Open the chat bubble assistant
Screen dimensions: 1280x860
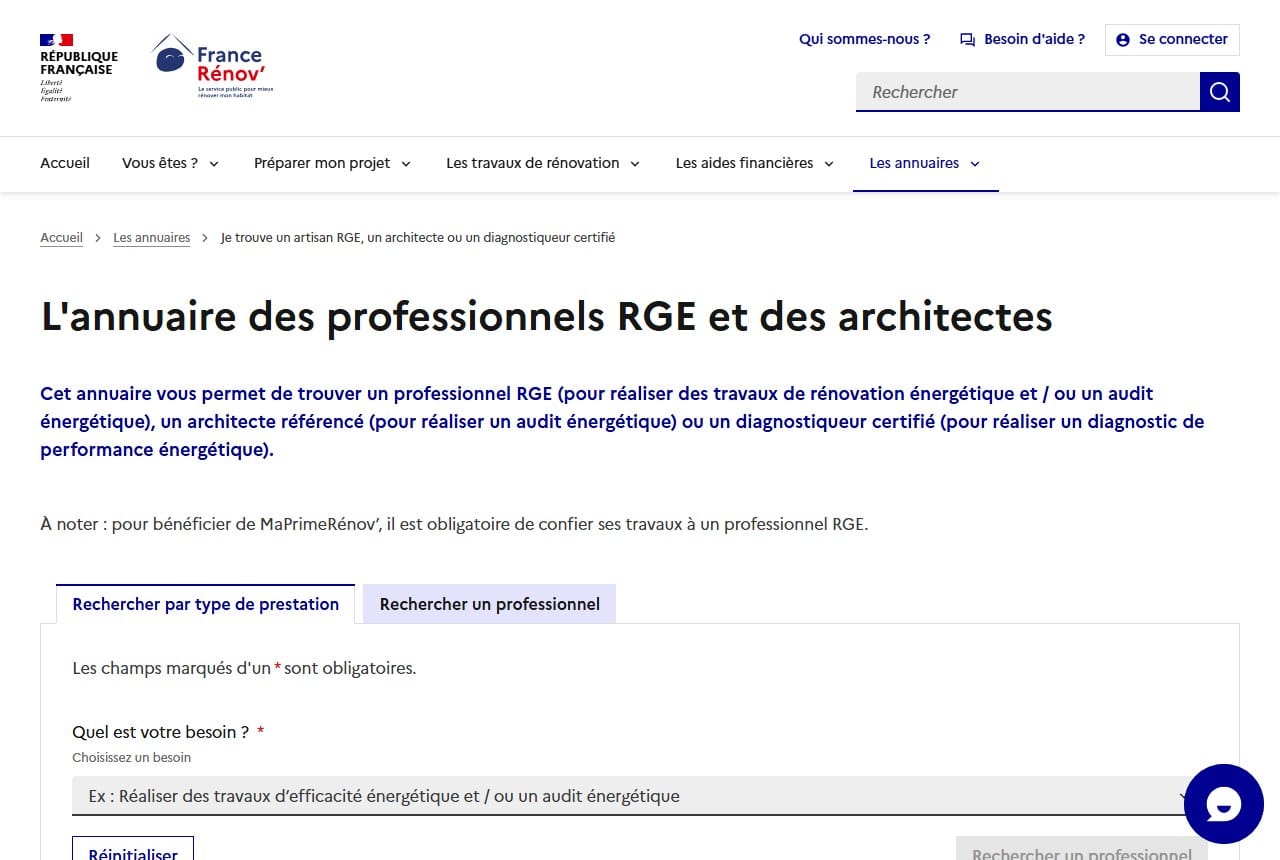tap(1224, 804)
